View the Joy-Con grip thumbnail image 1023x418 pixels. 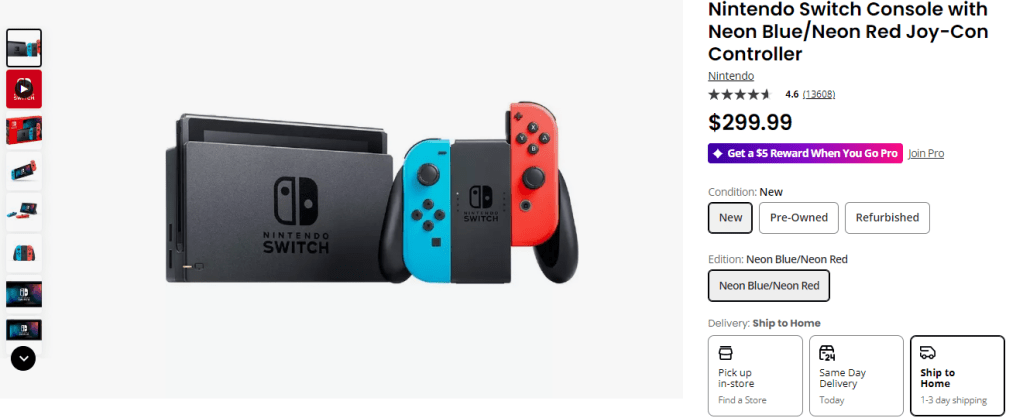click(24, 253)
